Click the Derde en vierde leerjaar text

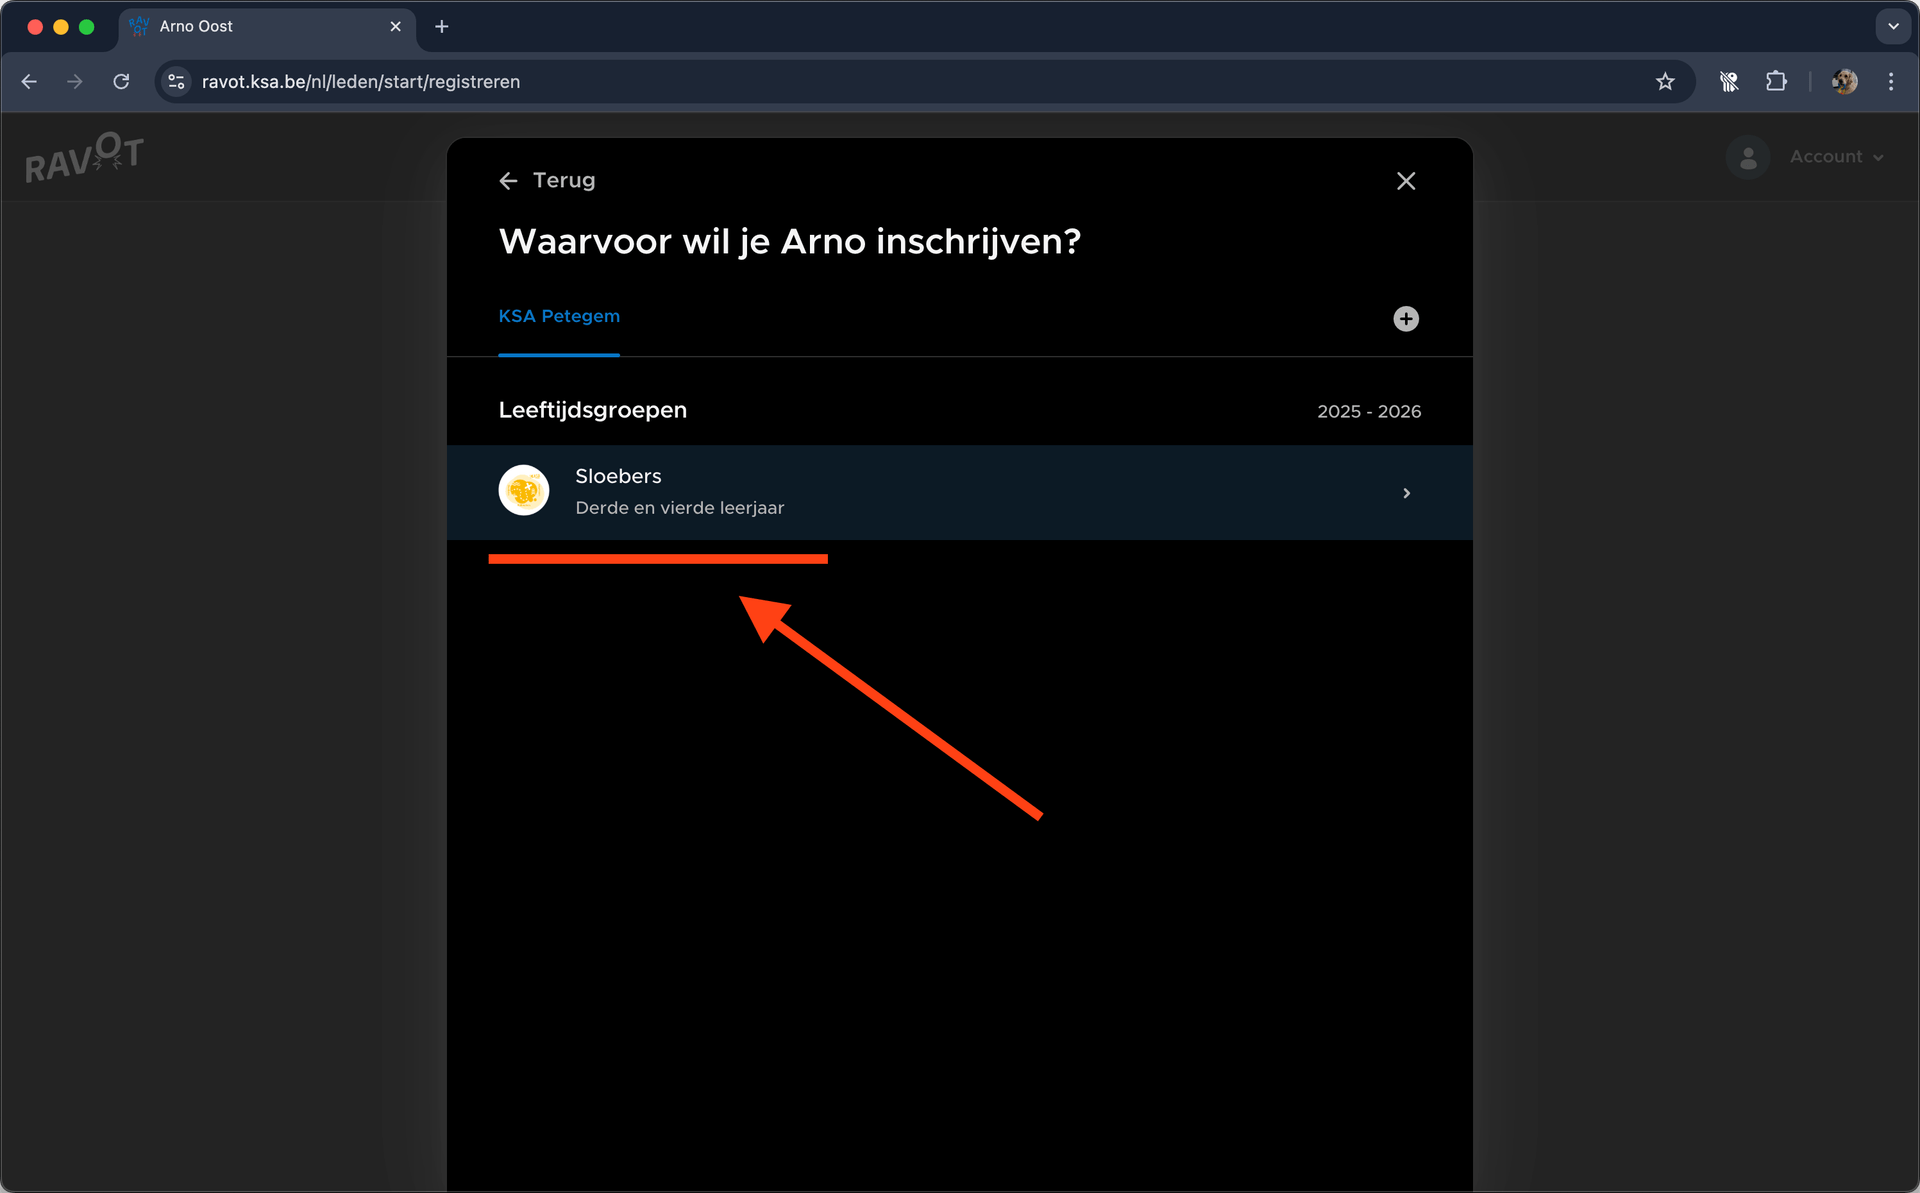[680, 508]
